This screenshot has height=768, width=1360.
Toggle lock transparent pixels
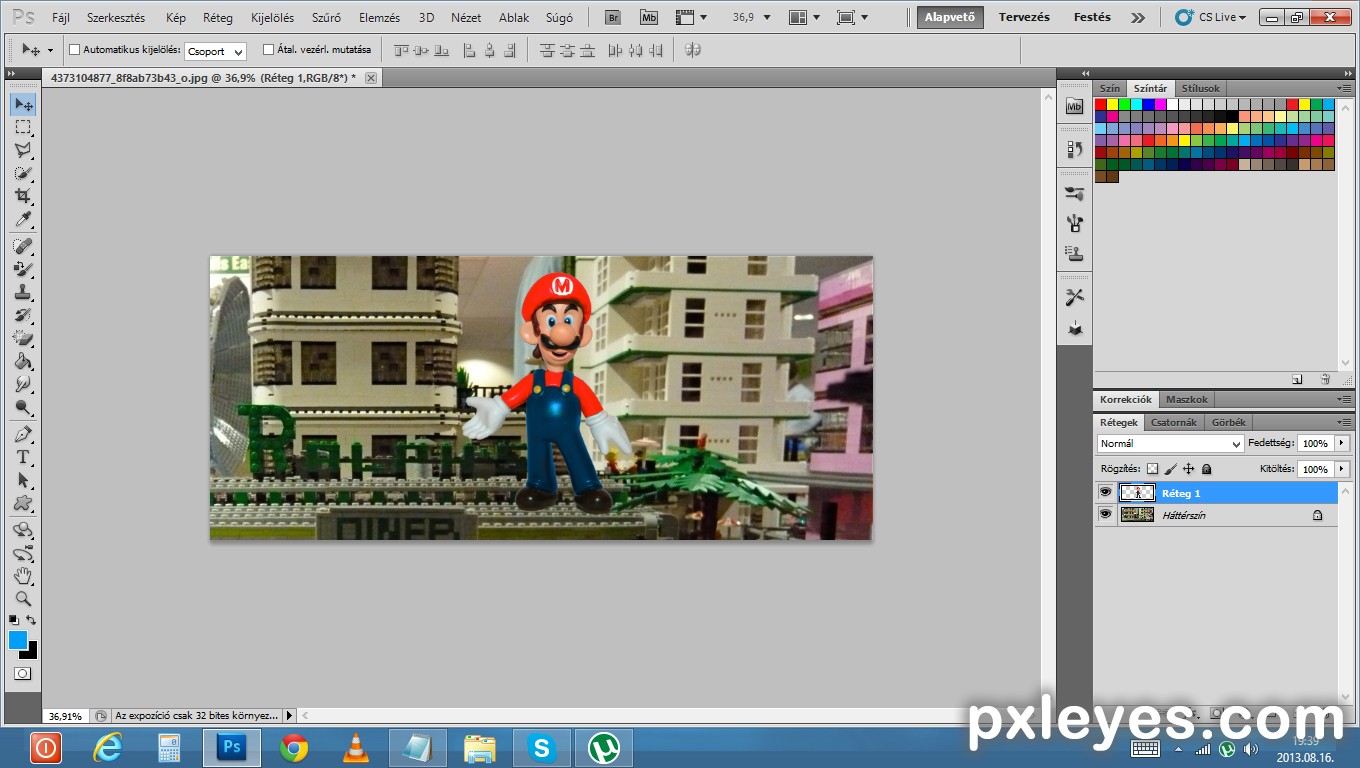1152,468
